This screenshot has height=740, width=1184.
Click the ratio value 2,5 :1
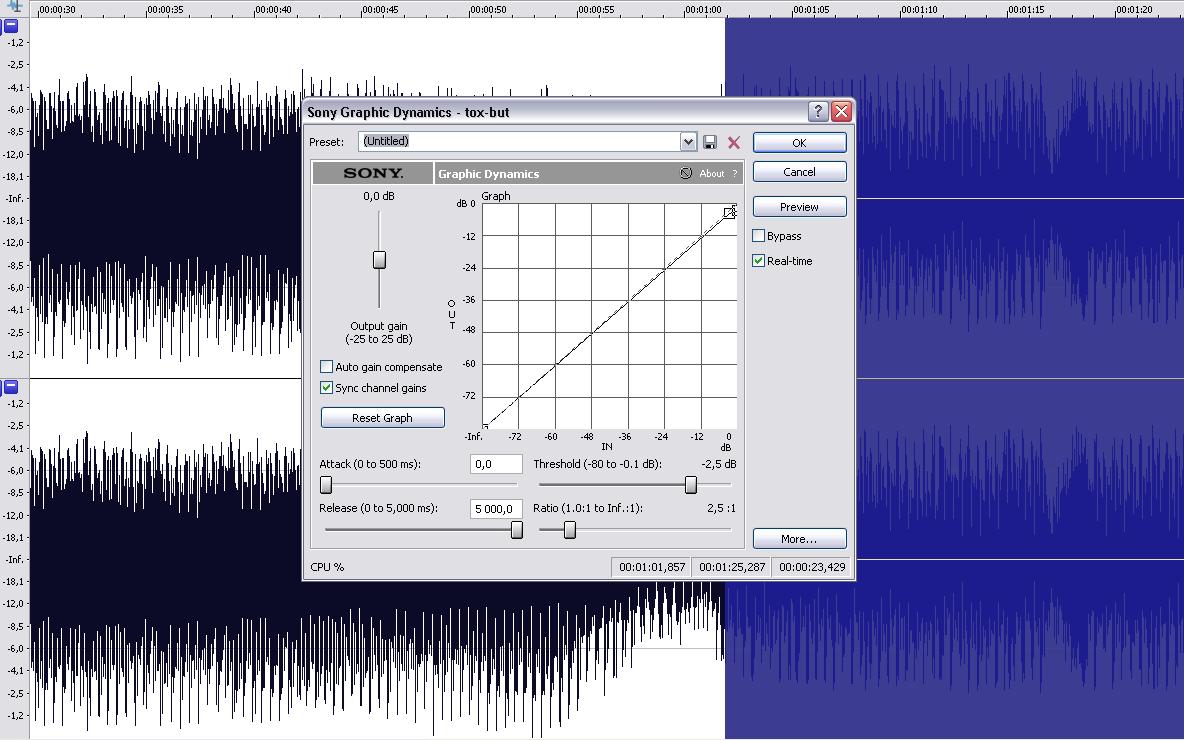tap(721, 508)
